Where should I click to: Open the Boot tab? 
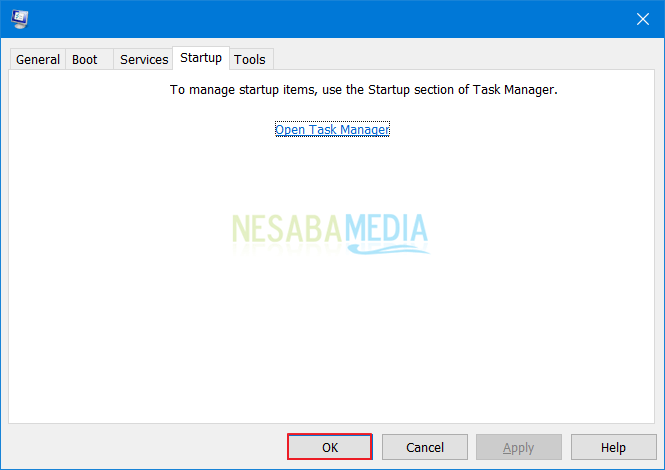pyautogui.click(x=84, y=59)
